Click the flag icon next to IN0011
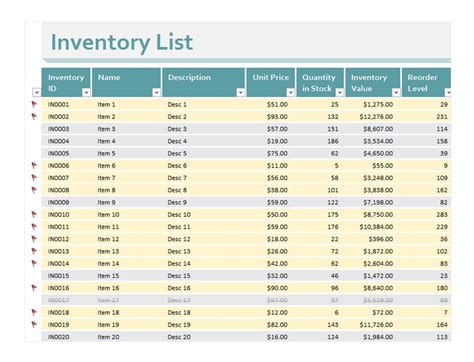Screen dimensions: 474x362 coord(34,227)
